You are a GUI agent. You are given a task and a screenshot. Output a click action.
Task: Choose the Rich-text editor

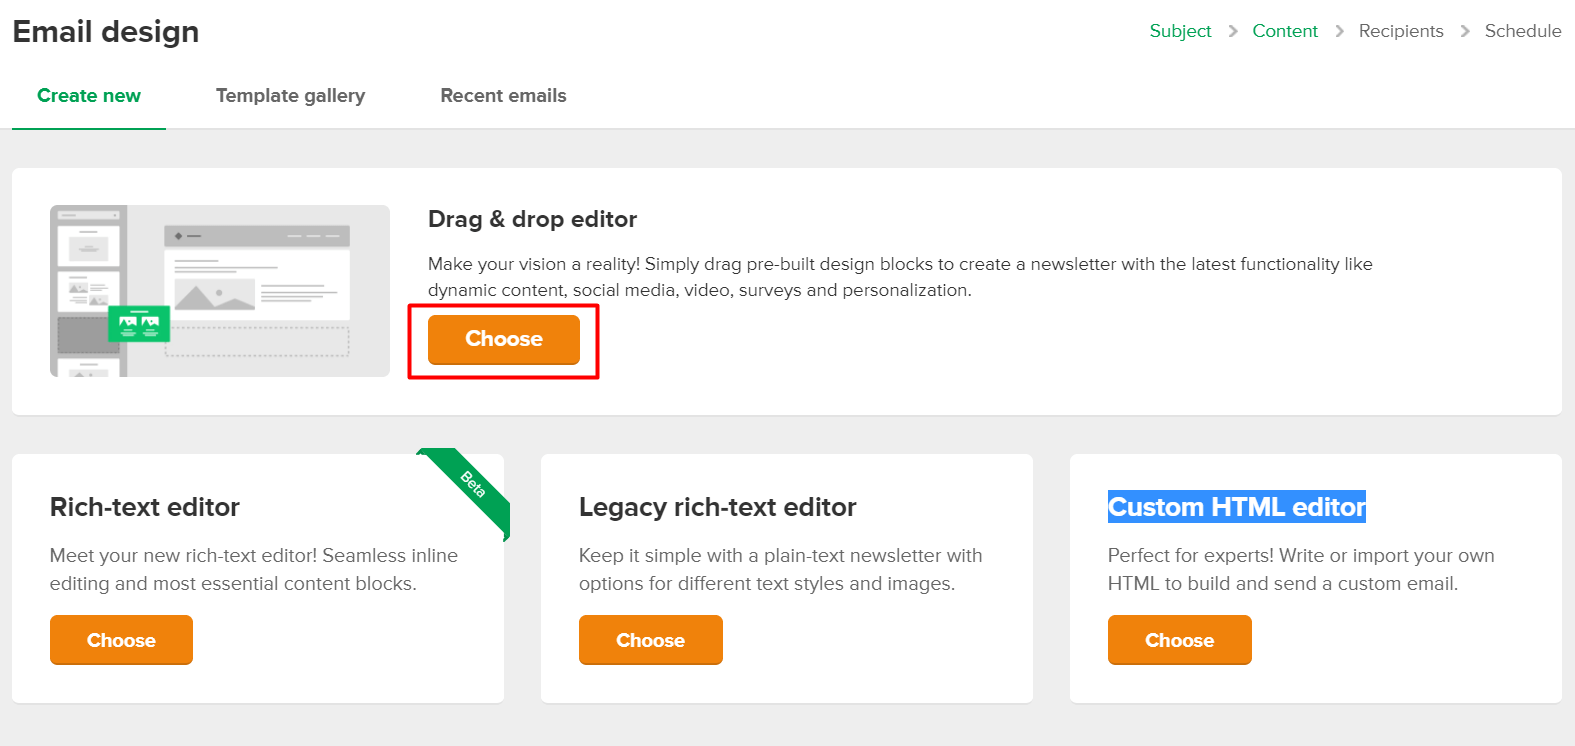pyautogui.click(x=121, y=640)
